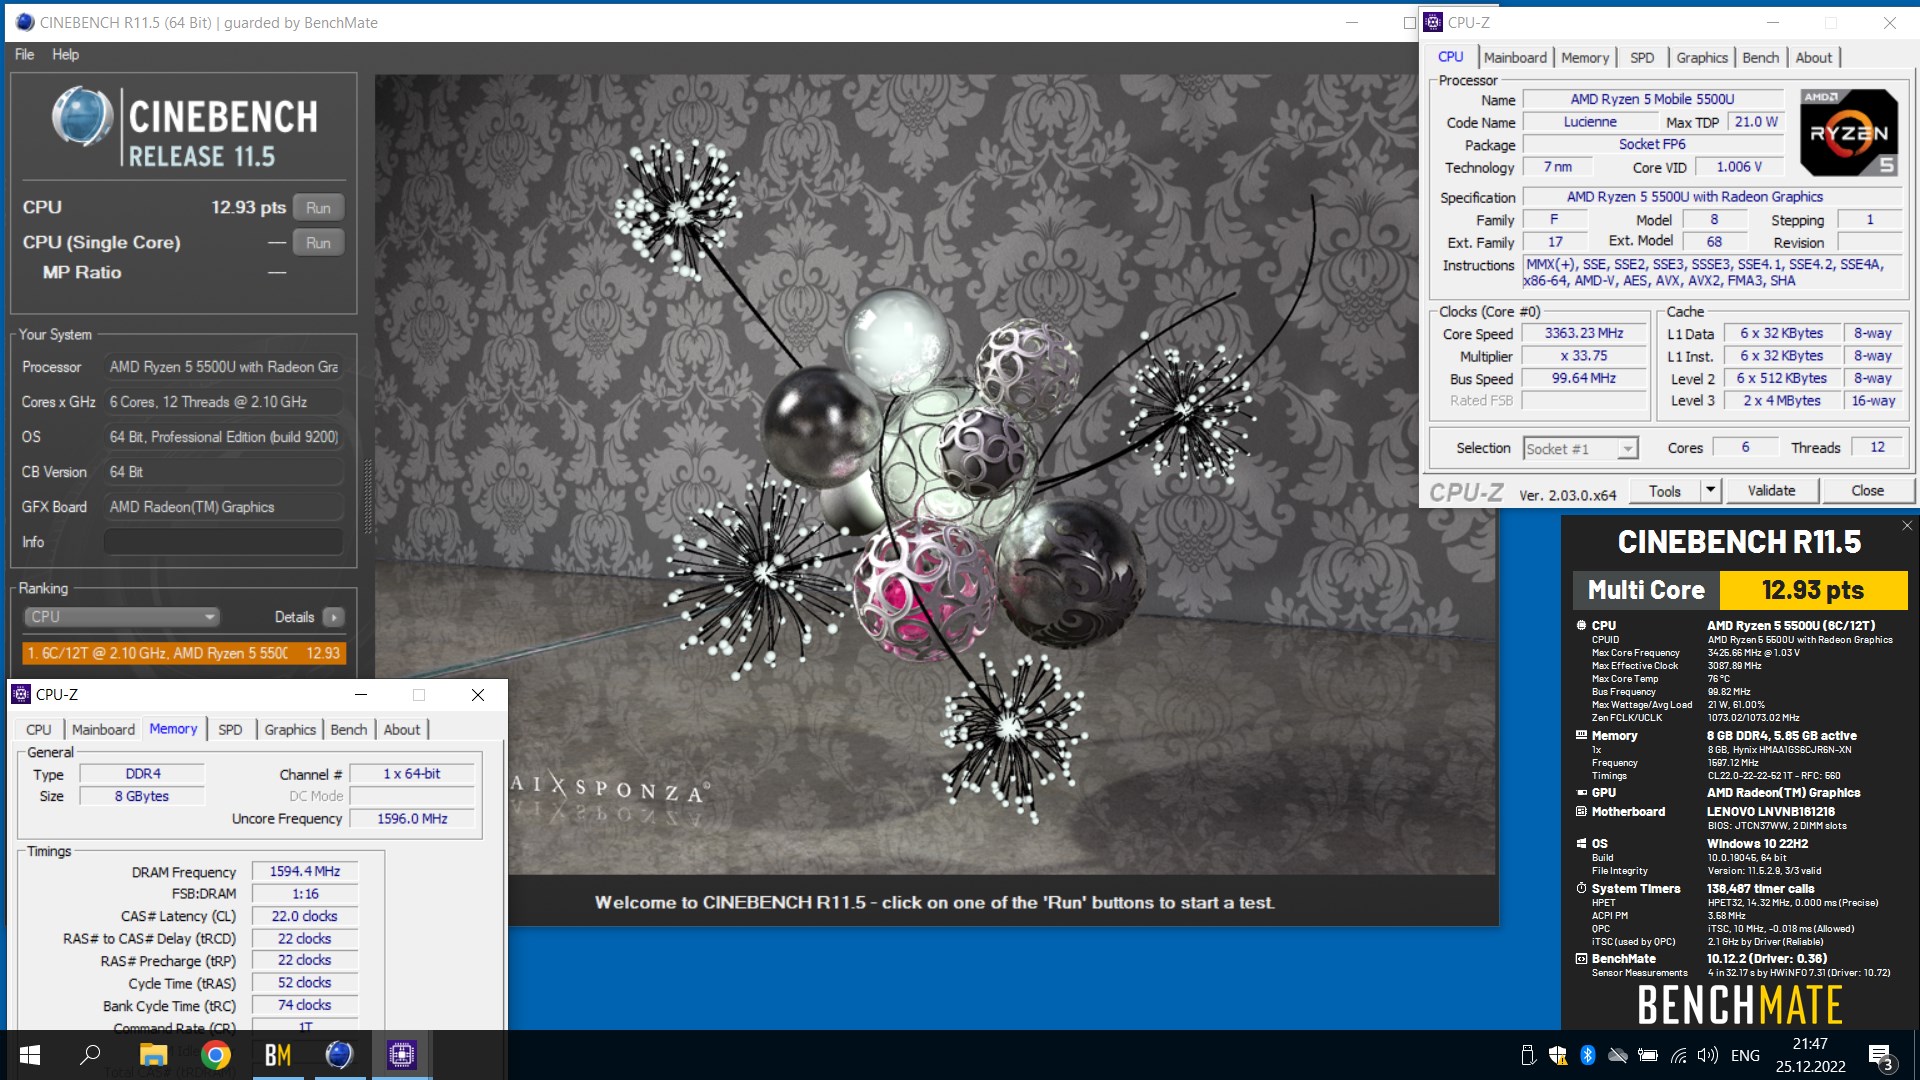Click the System Timers icon in BenchMate panel

1581,888
